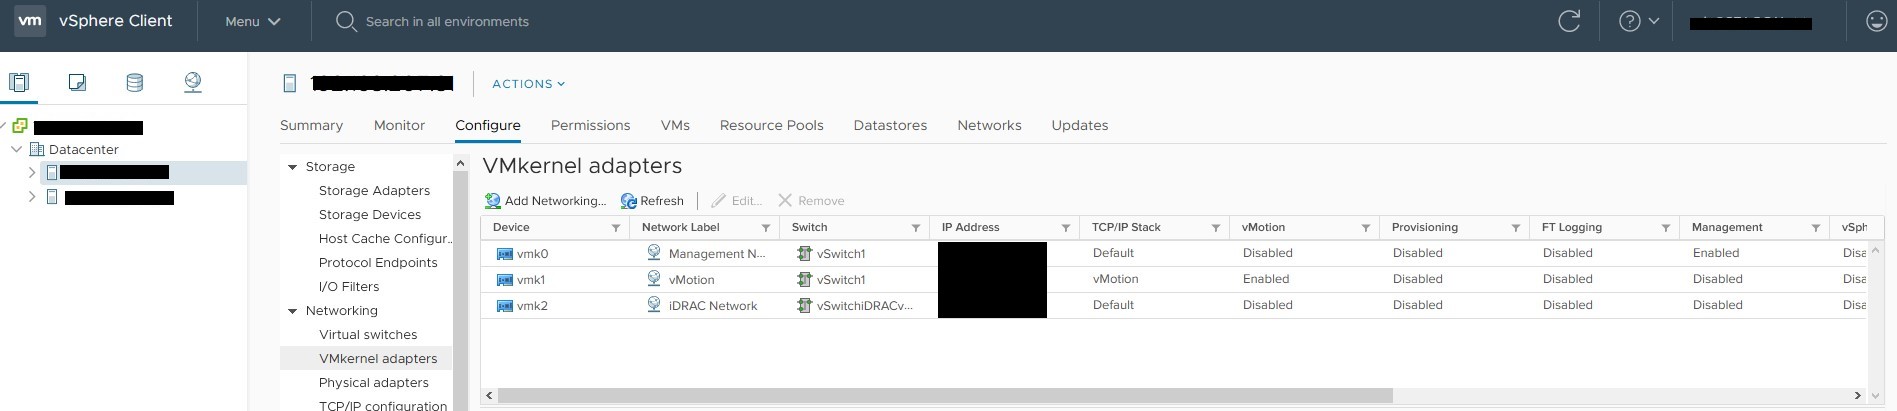Screen dimensions: 1897x411
Task: Collapse the Datacenter tree node
Action: click(16, 149)
